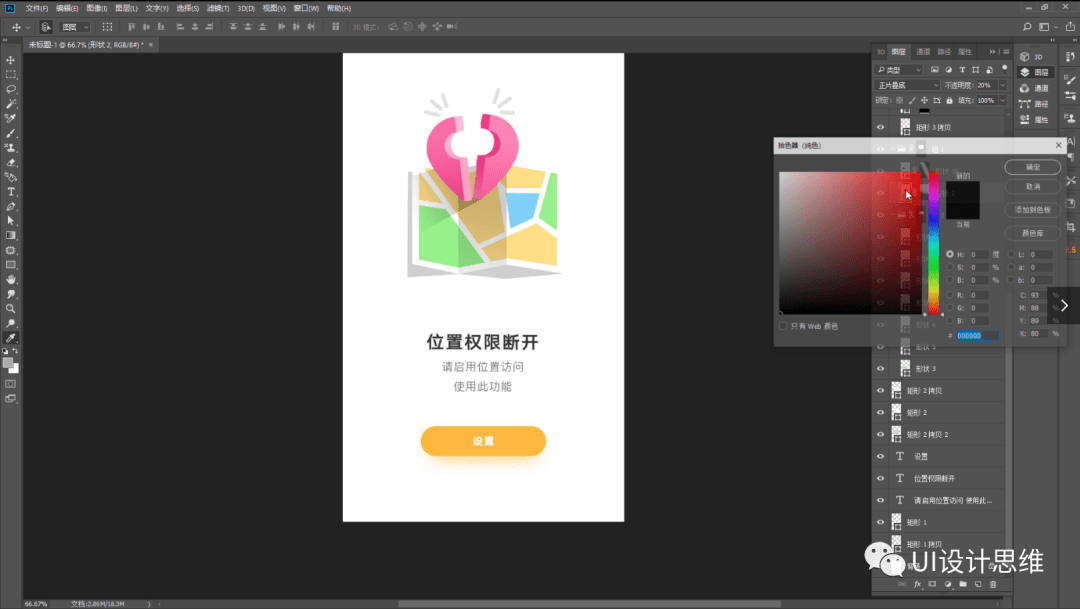Filter layers by type layer (T) icon
Viewport: 1080px width, 609px height.
tap(962, 70)
